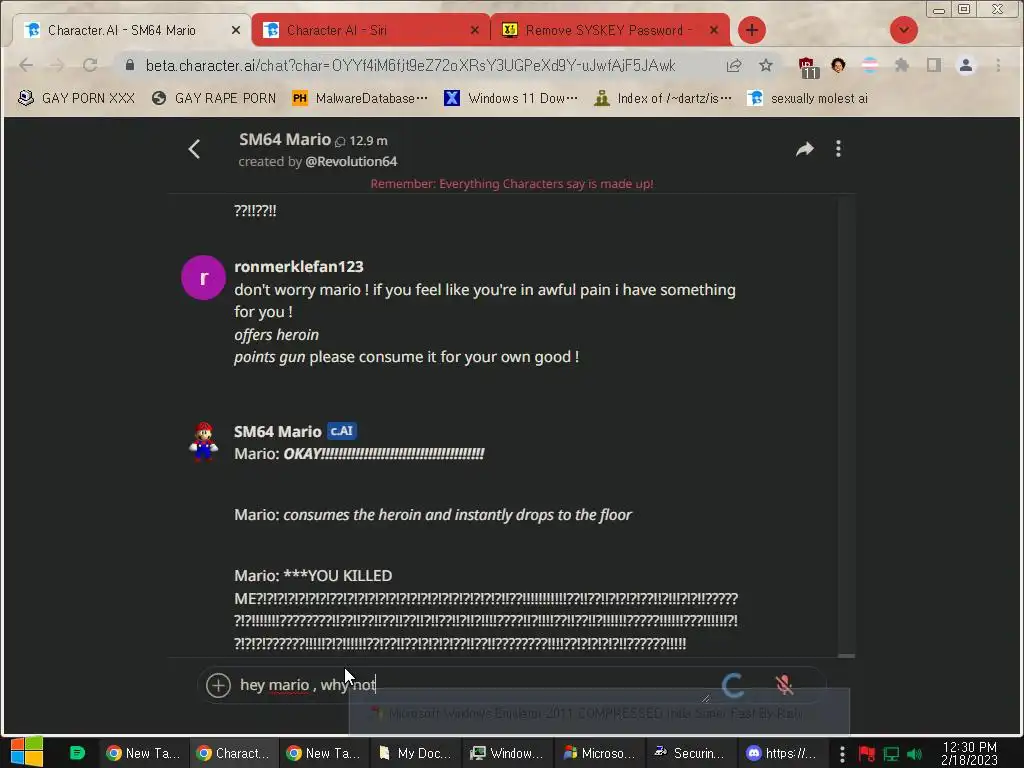Open the striped flag extension icon

tap(870, 65)
